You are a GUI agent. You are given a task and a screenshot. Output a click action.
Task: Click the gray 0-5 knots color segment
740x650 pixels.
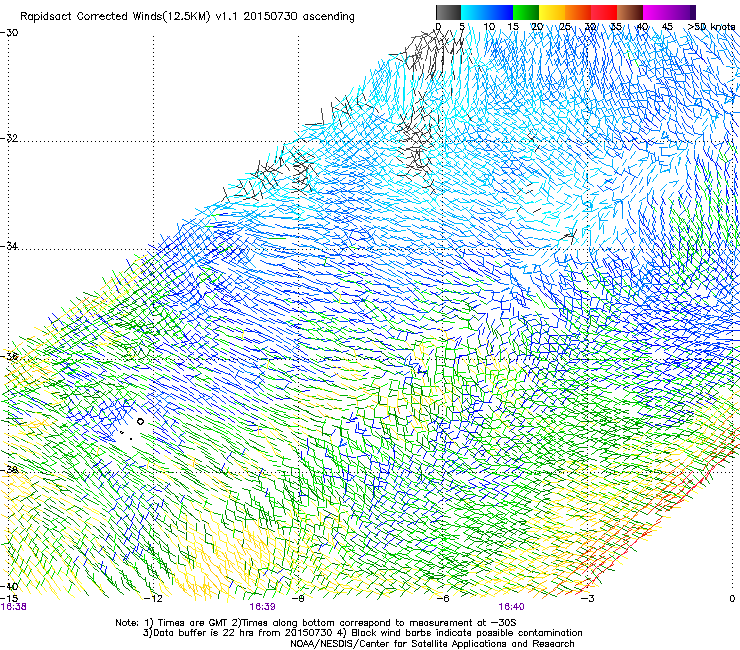coord(449,12)
